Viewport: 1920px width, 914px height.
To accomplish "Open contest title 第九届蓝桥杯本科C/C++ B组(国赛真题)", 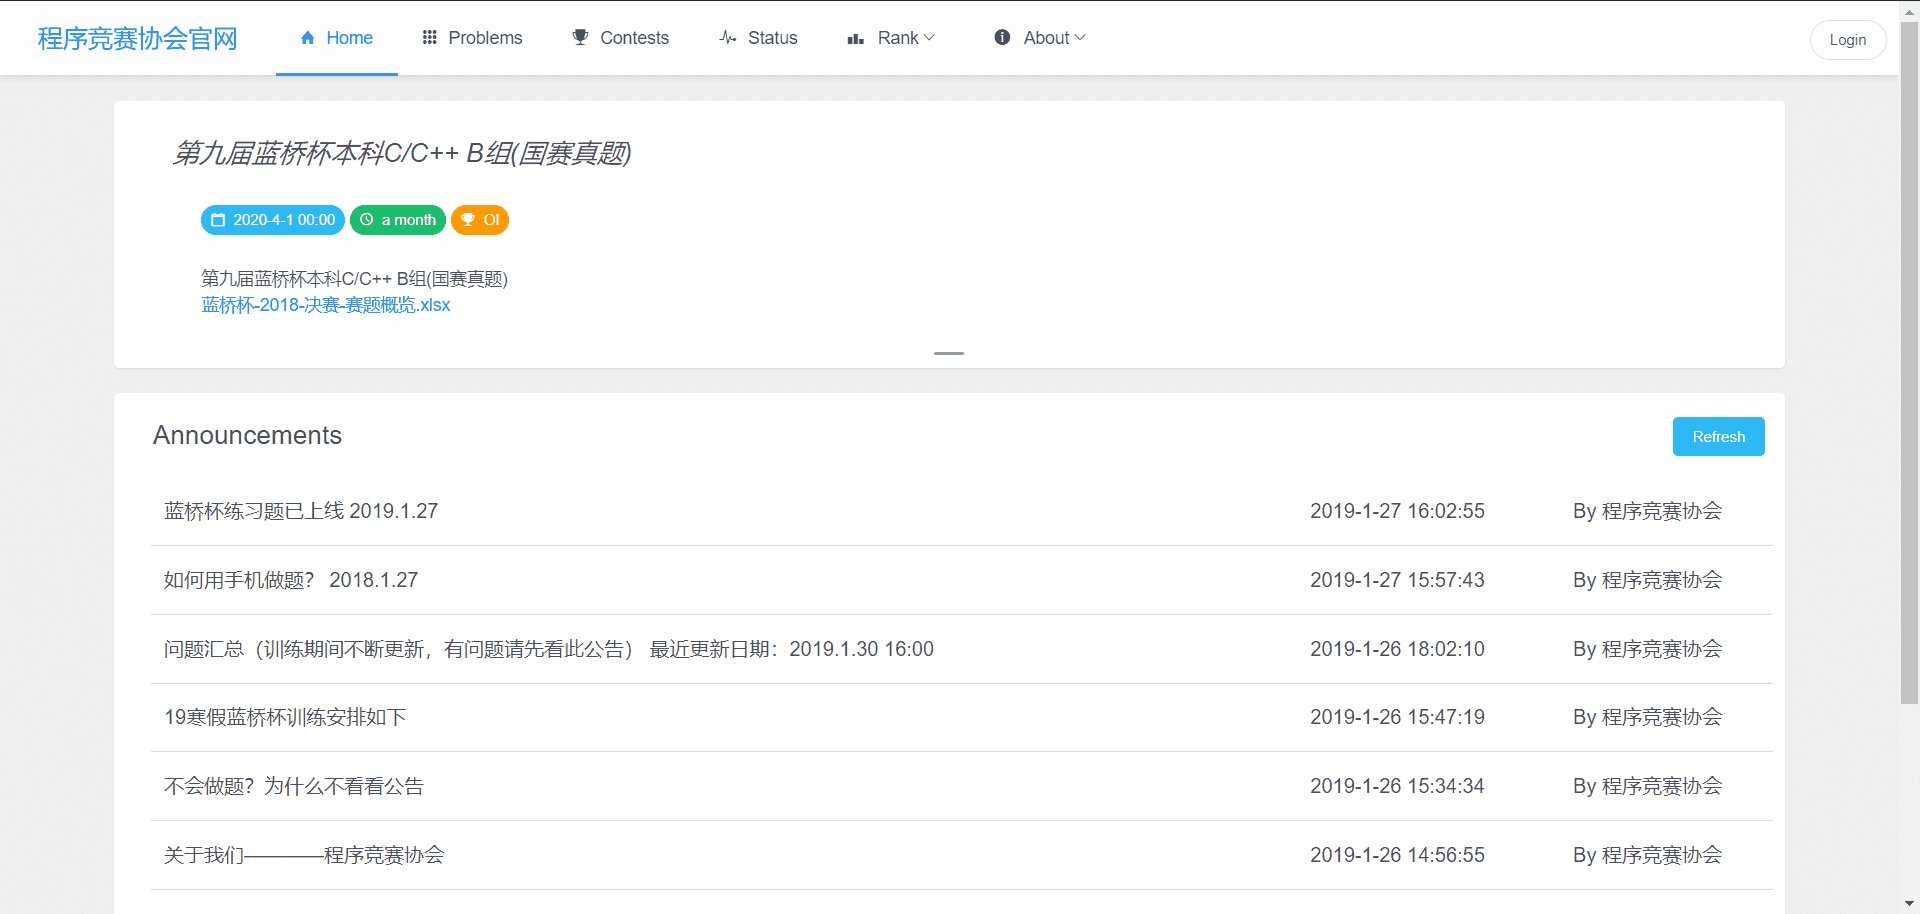I will (x=402, y=153).
